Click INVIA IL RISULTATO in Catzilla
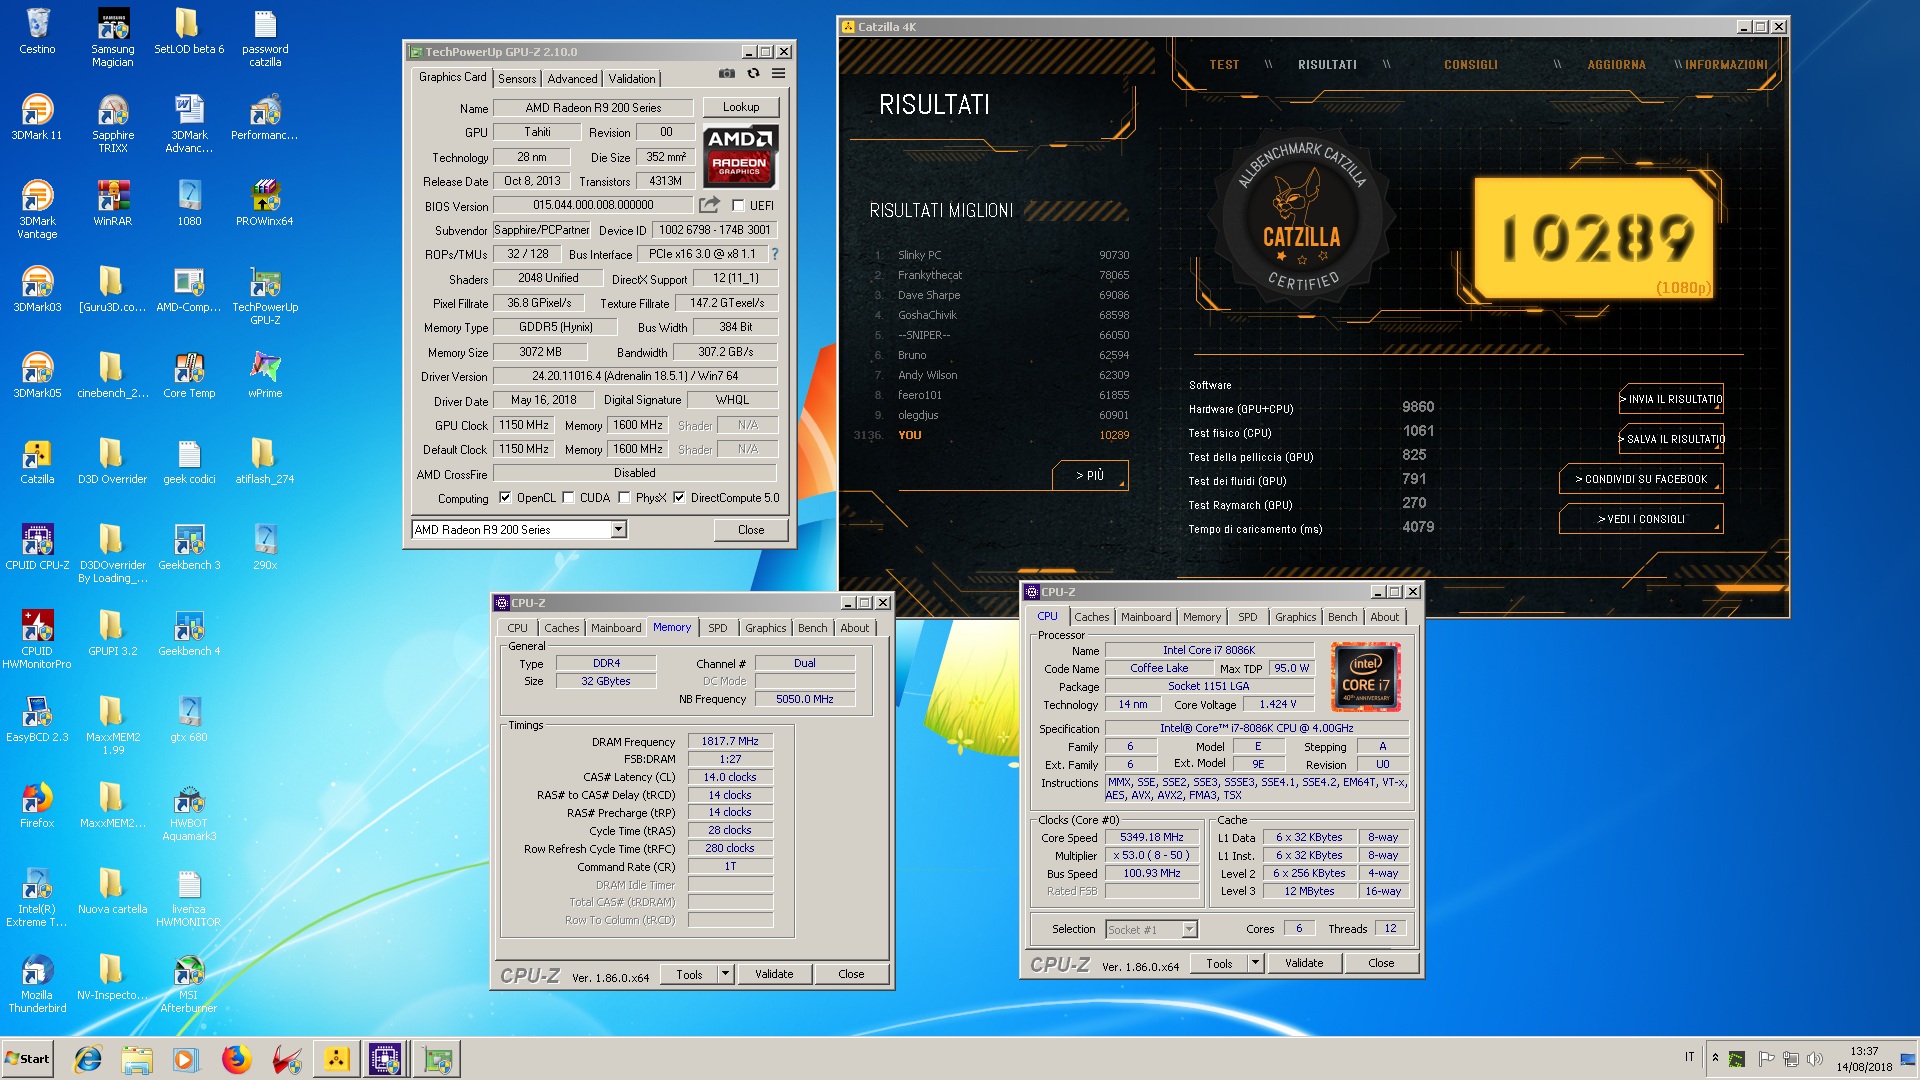 click(x=1671, y=399)
